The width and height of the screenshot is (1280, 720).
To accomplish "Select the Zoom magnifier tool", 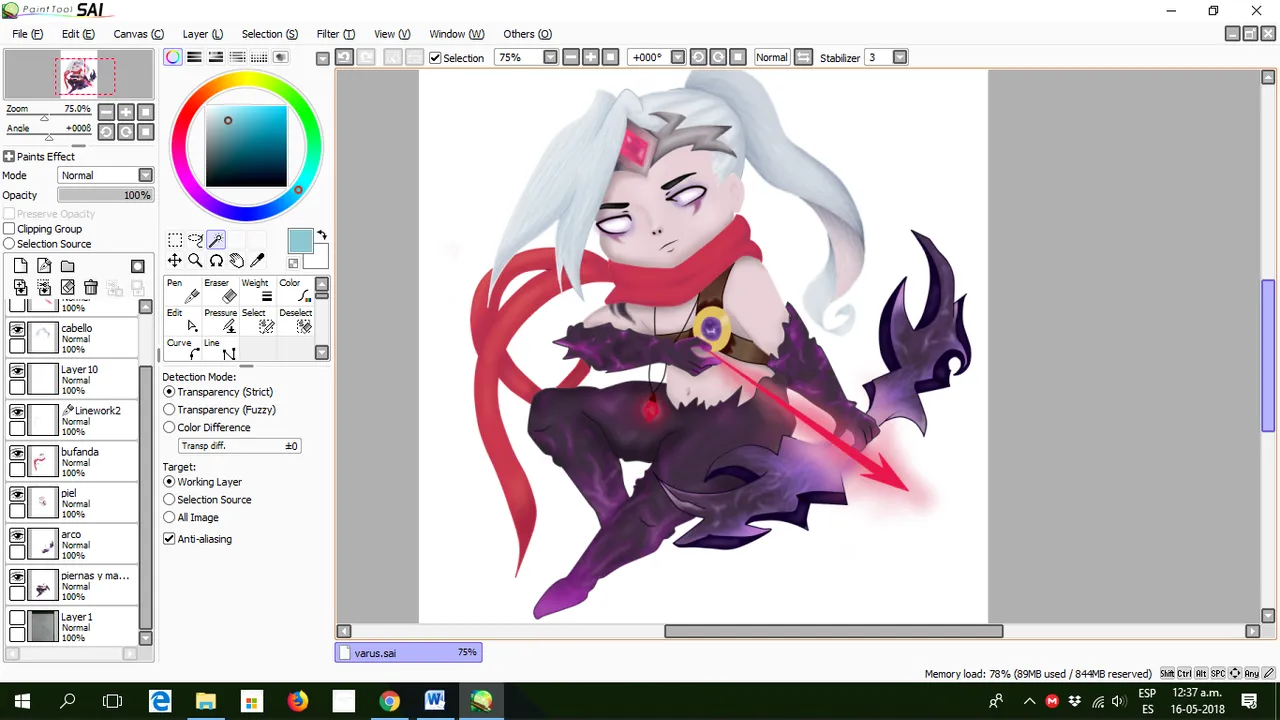I will pos(195,261).
